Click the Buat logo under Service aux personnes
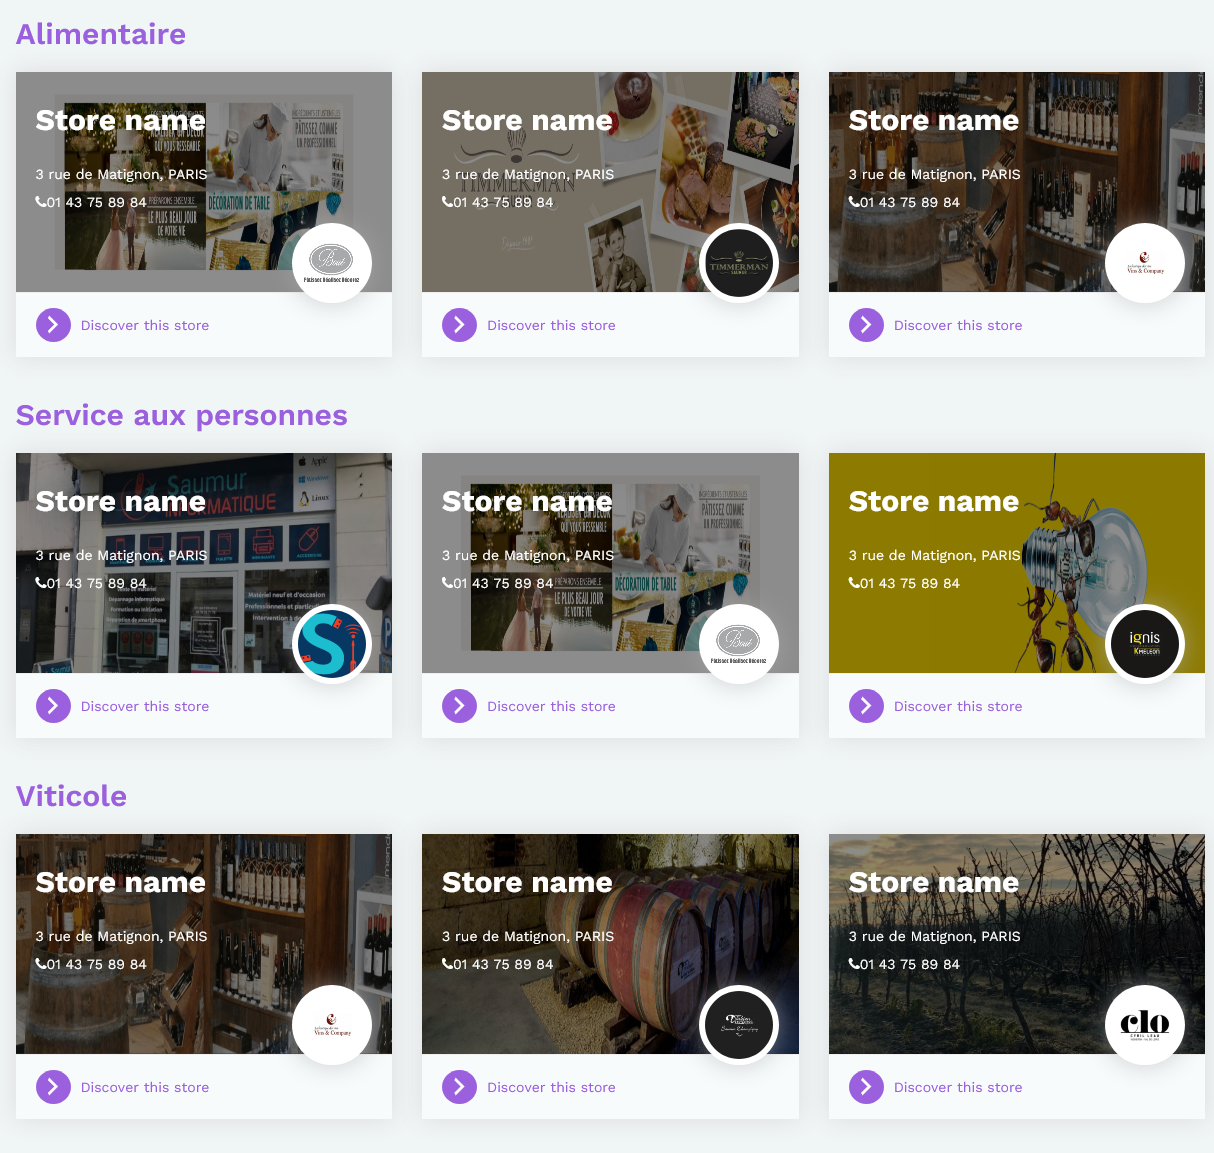This screenshot has height=1153, width=1214. coord(738,644)
